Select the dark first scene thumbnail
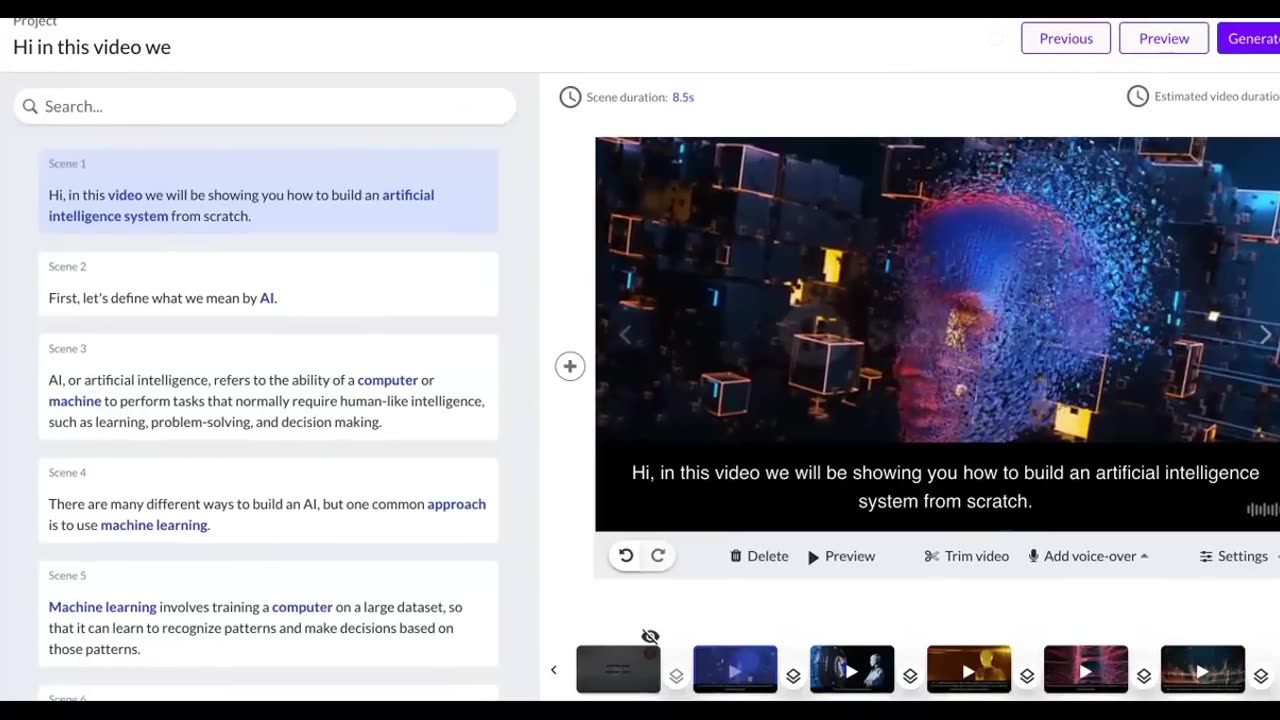 coord(618,669)
